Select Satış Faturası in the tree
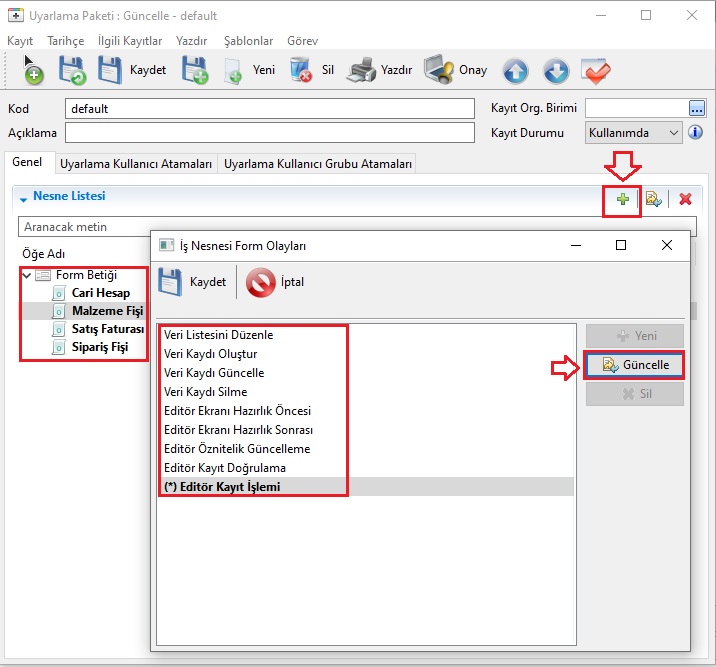The image size is (716, 667). [x=108, y=329]
